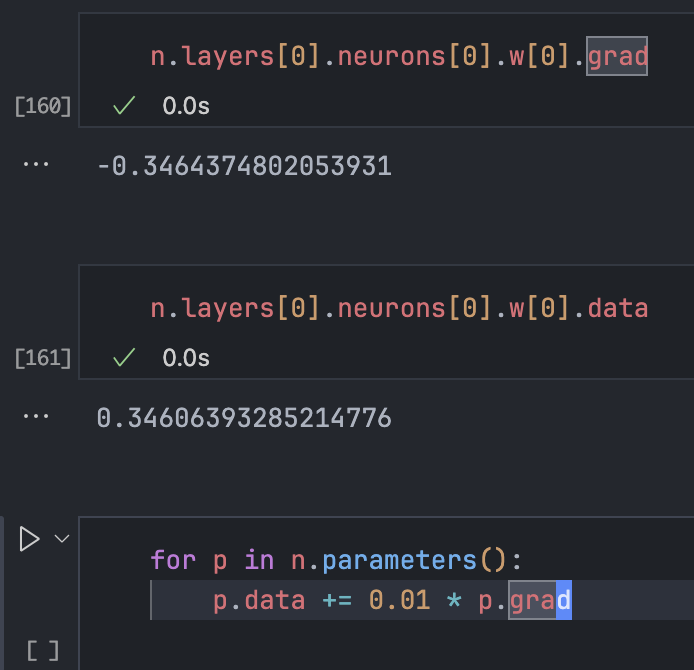Image resolution: width=694 pixels, height=670 pixels.
Task: Click the 0.01 learning rate number
Action: click(x=400, y=601)
